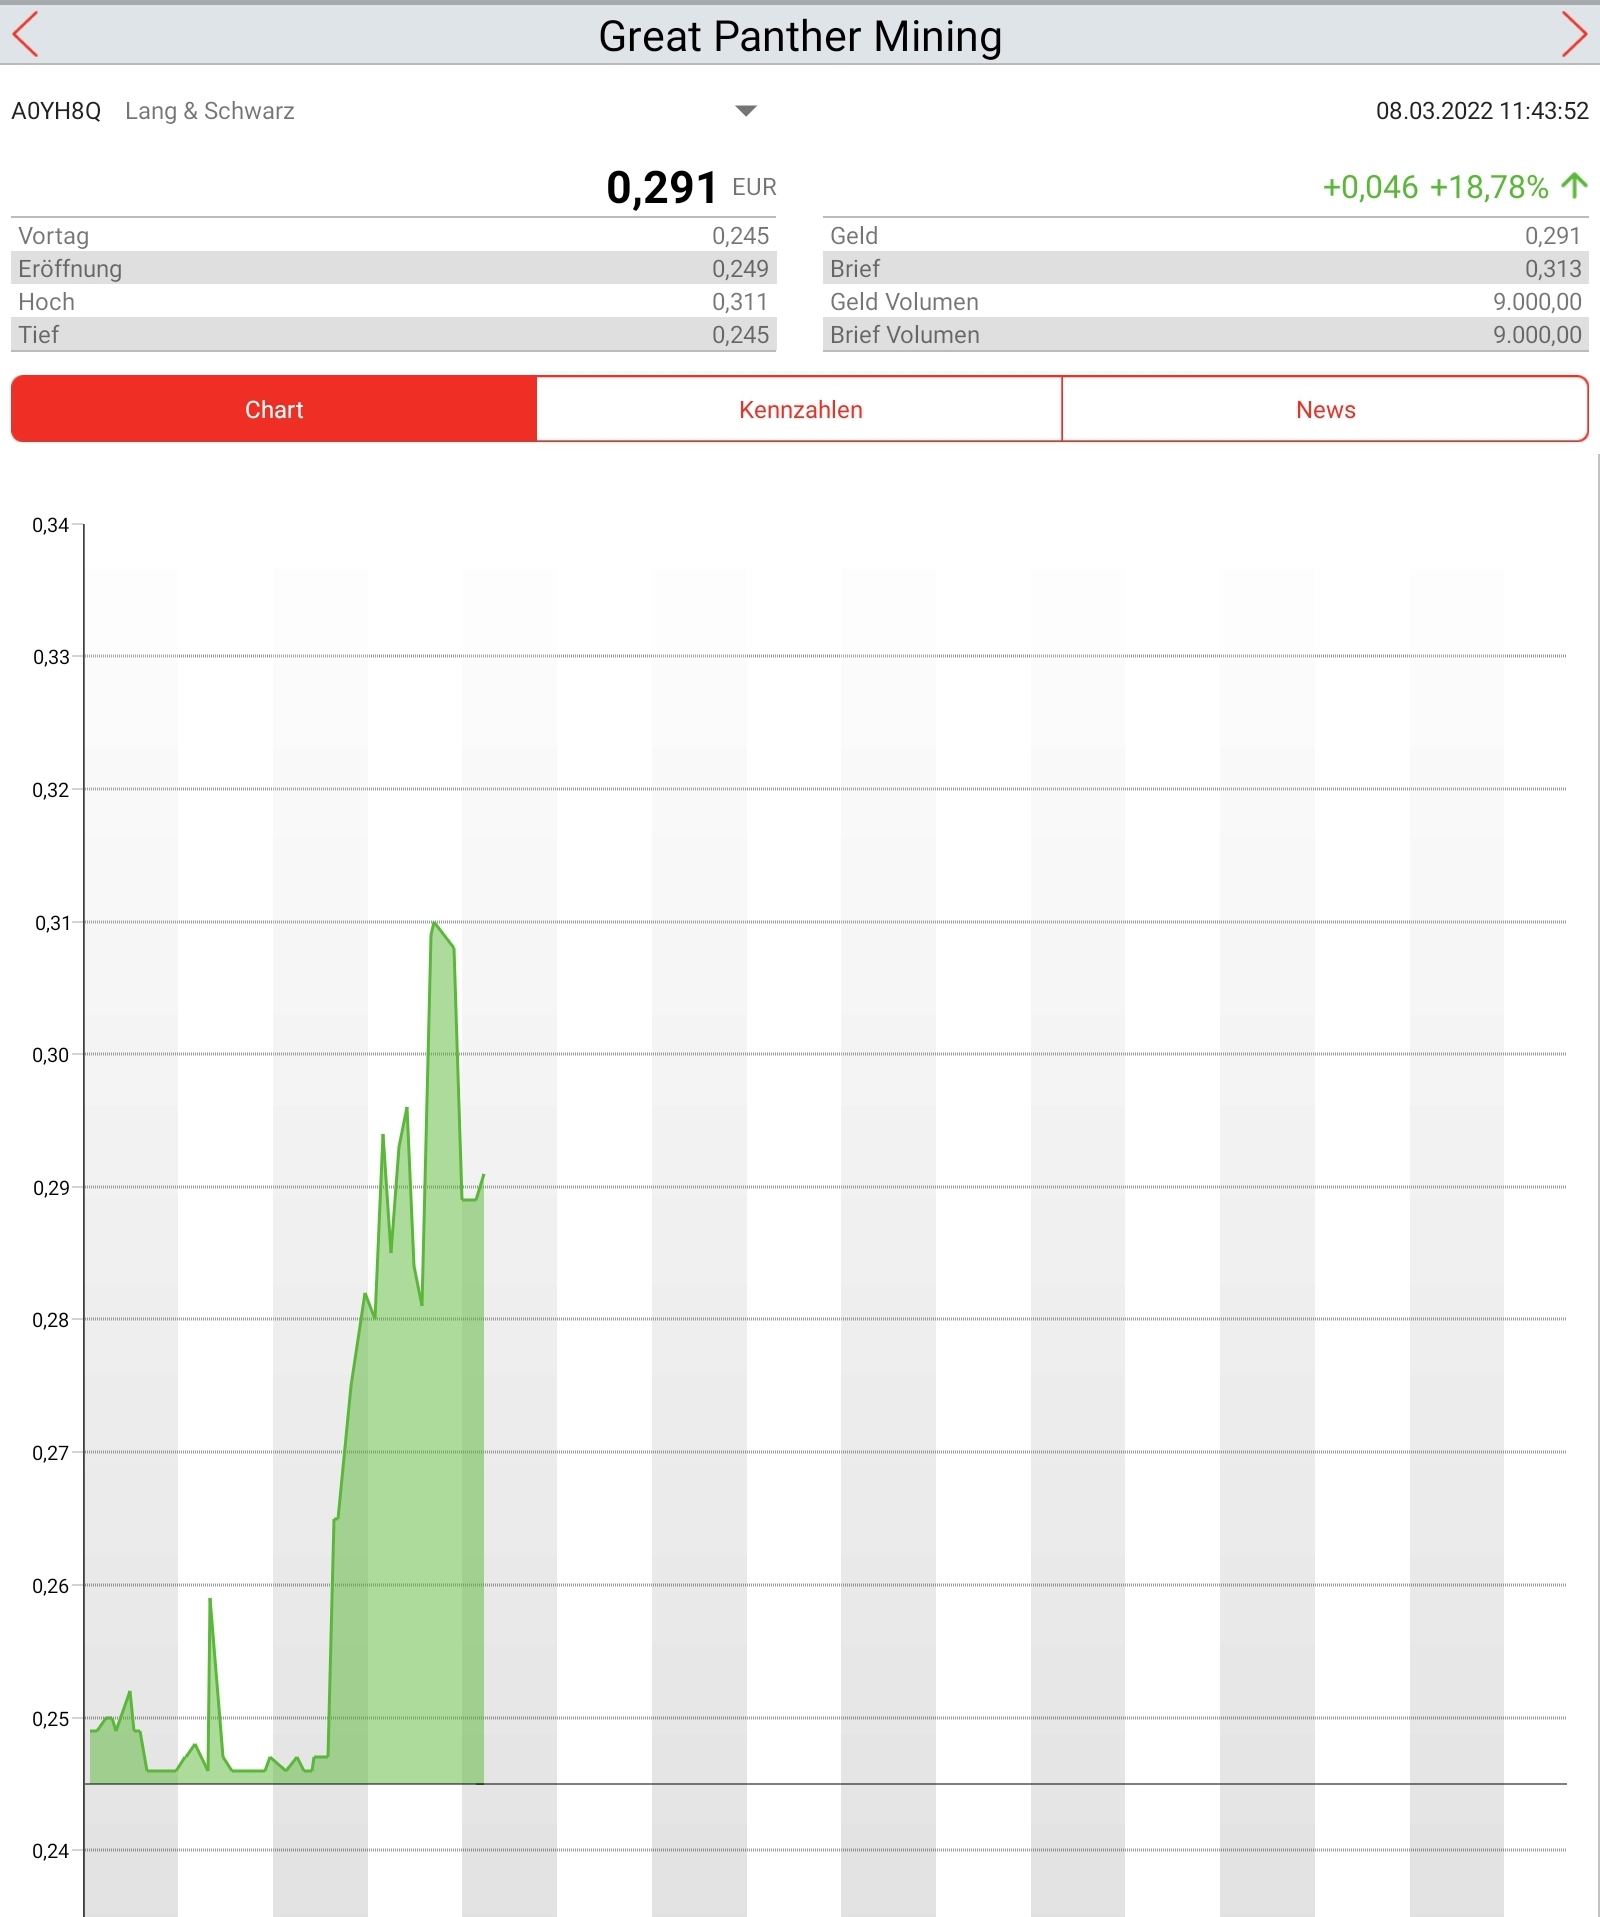Image resolution: width=1600 pixels, height=1917 pixels.
Task: Select the Vortag row
Action: 393,236
